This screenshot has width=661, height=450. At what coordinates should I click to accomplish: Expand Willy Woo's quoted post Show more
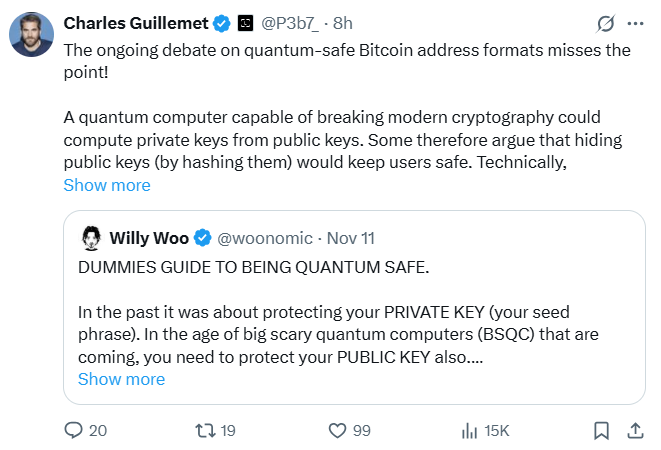click(x=121, y=379)
